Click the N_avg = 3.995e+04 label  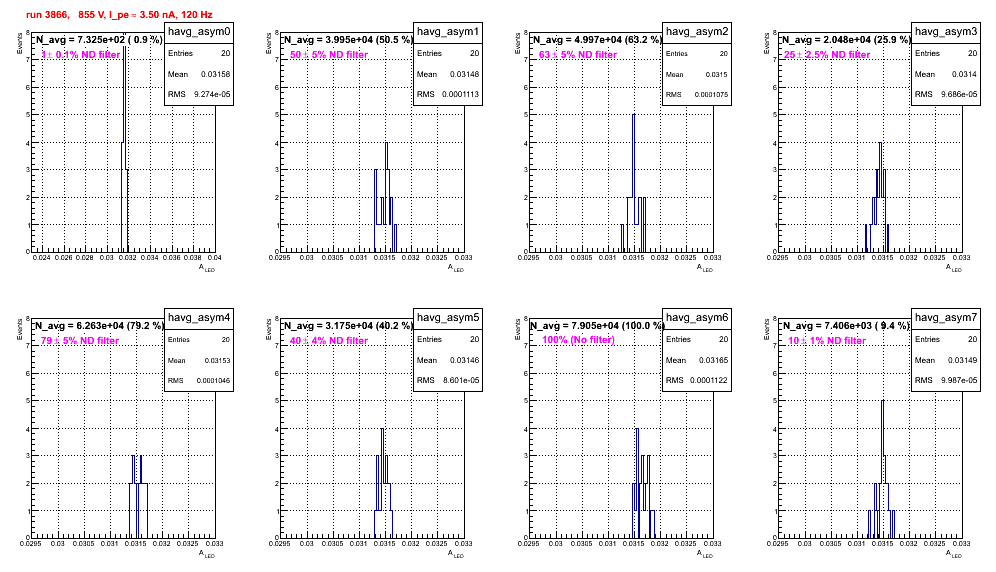[x=347, y=40]
